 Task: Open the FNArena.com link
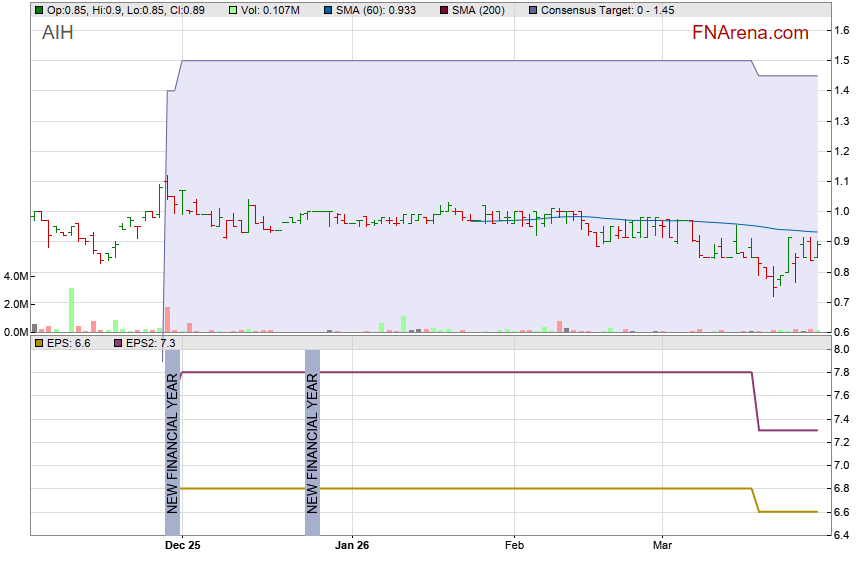click(749, 33)
